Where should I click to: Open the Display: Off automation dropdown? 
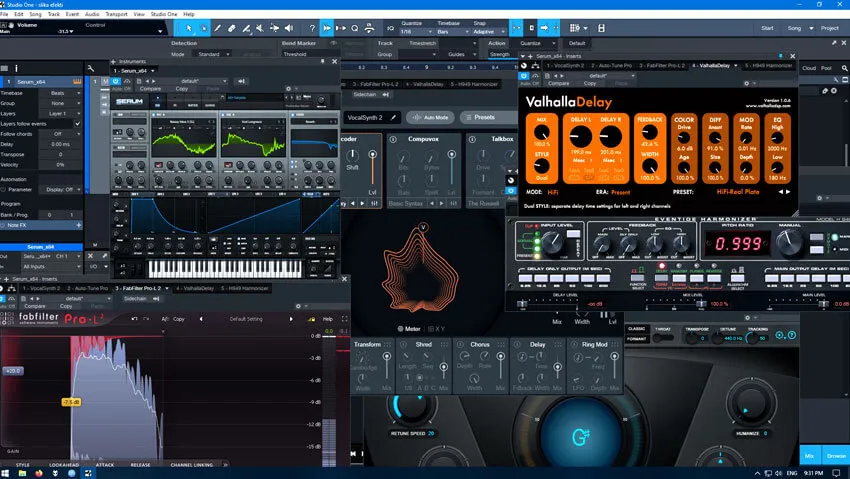[x=62, y=190]
